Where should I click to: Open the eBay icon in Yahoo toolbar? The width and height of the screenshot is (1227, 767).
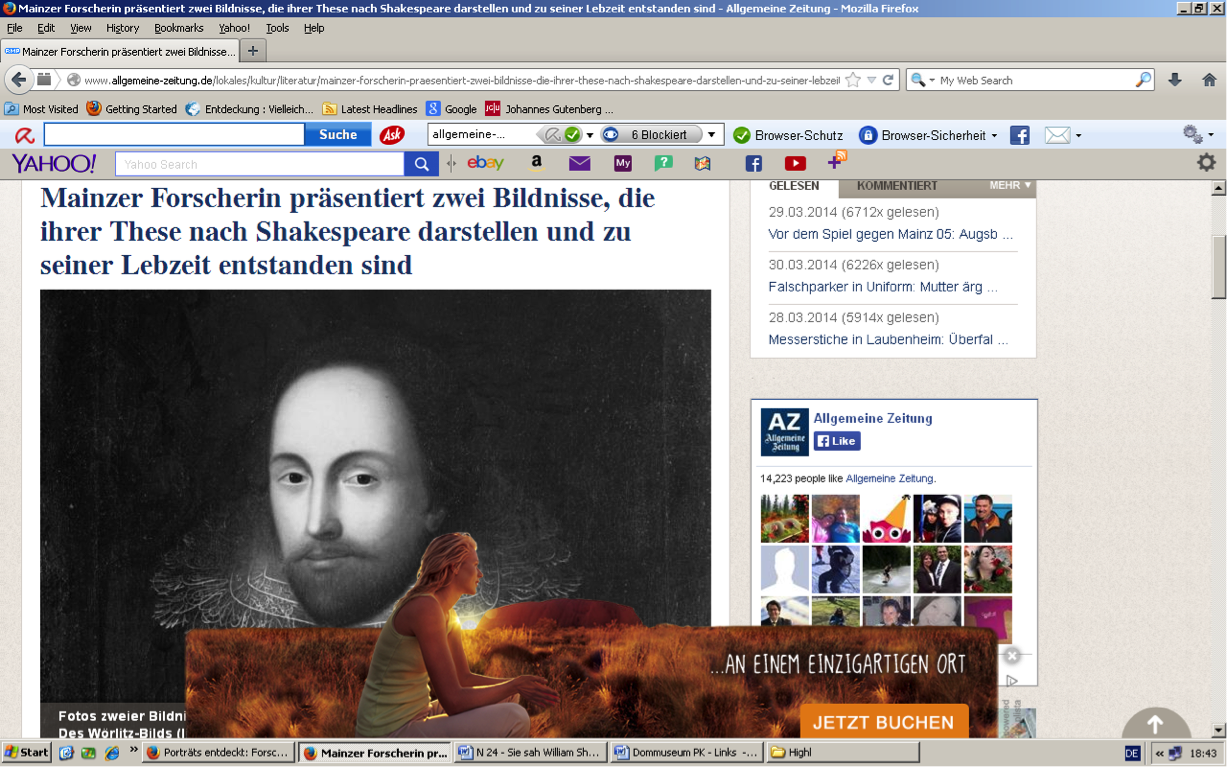(485, 163)
